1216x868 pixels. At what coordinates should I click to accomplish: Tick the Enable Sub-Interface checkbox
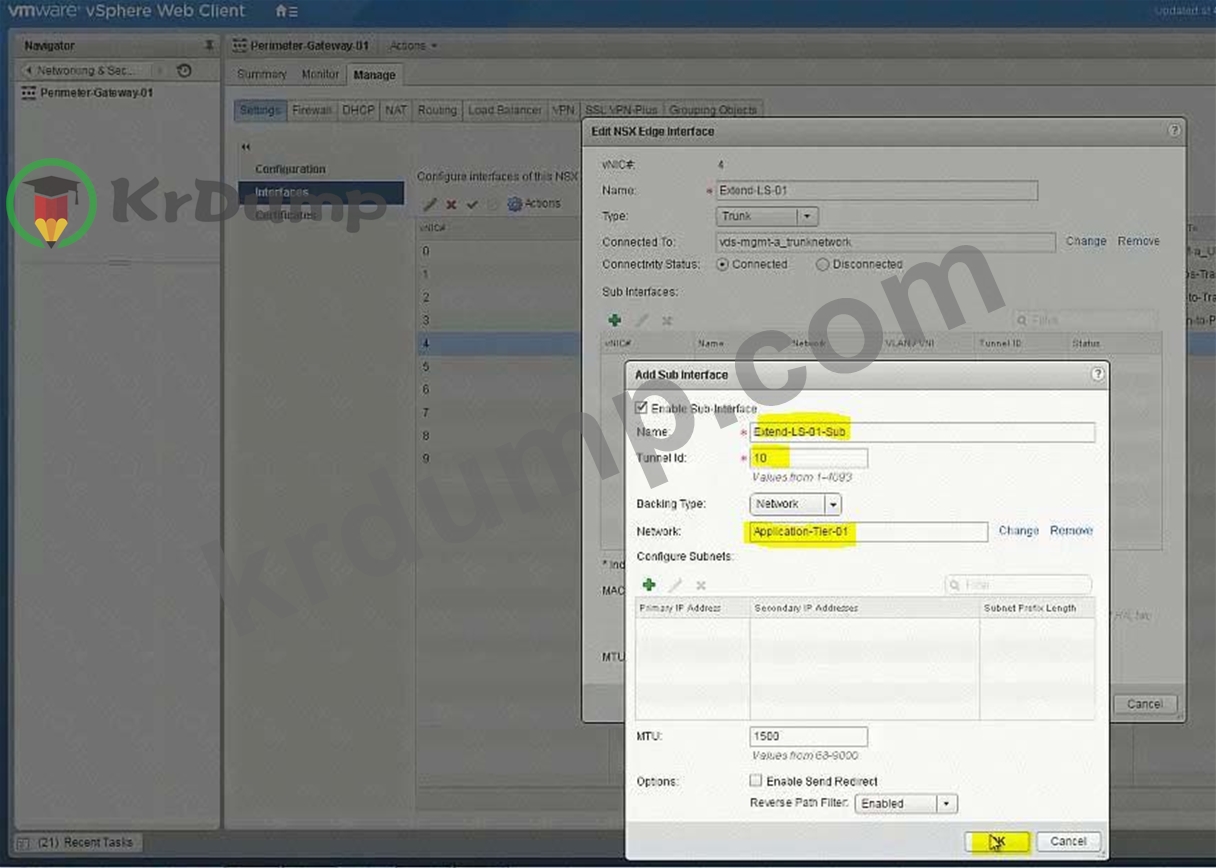click(641, 408)
